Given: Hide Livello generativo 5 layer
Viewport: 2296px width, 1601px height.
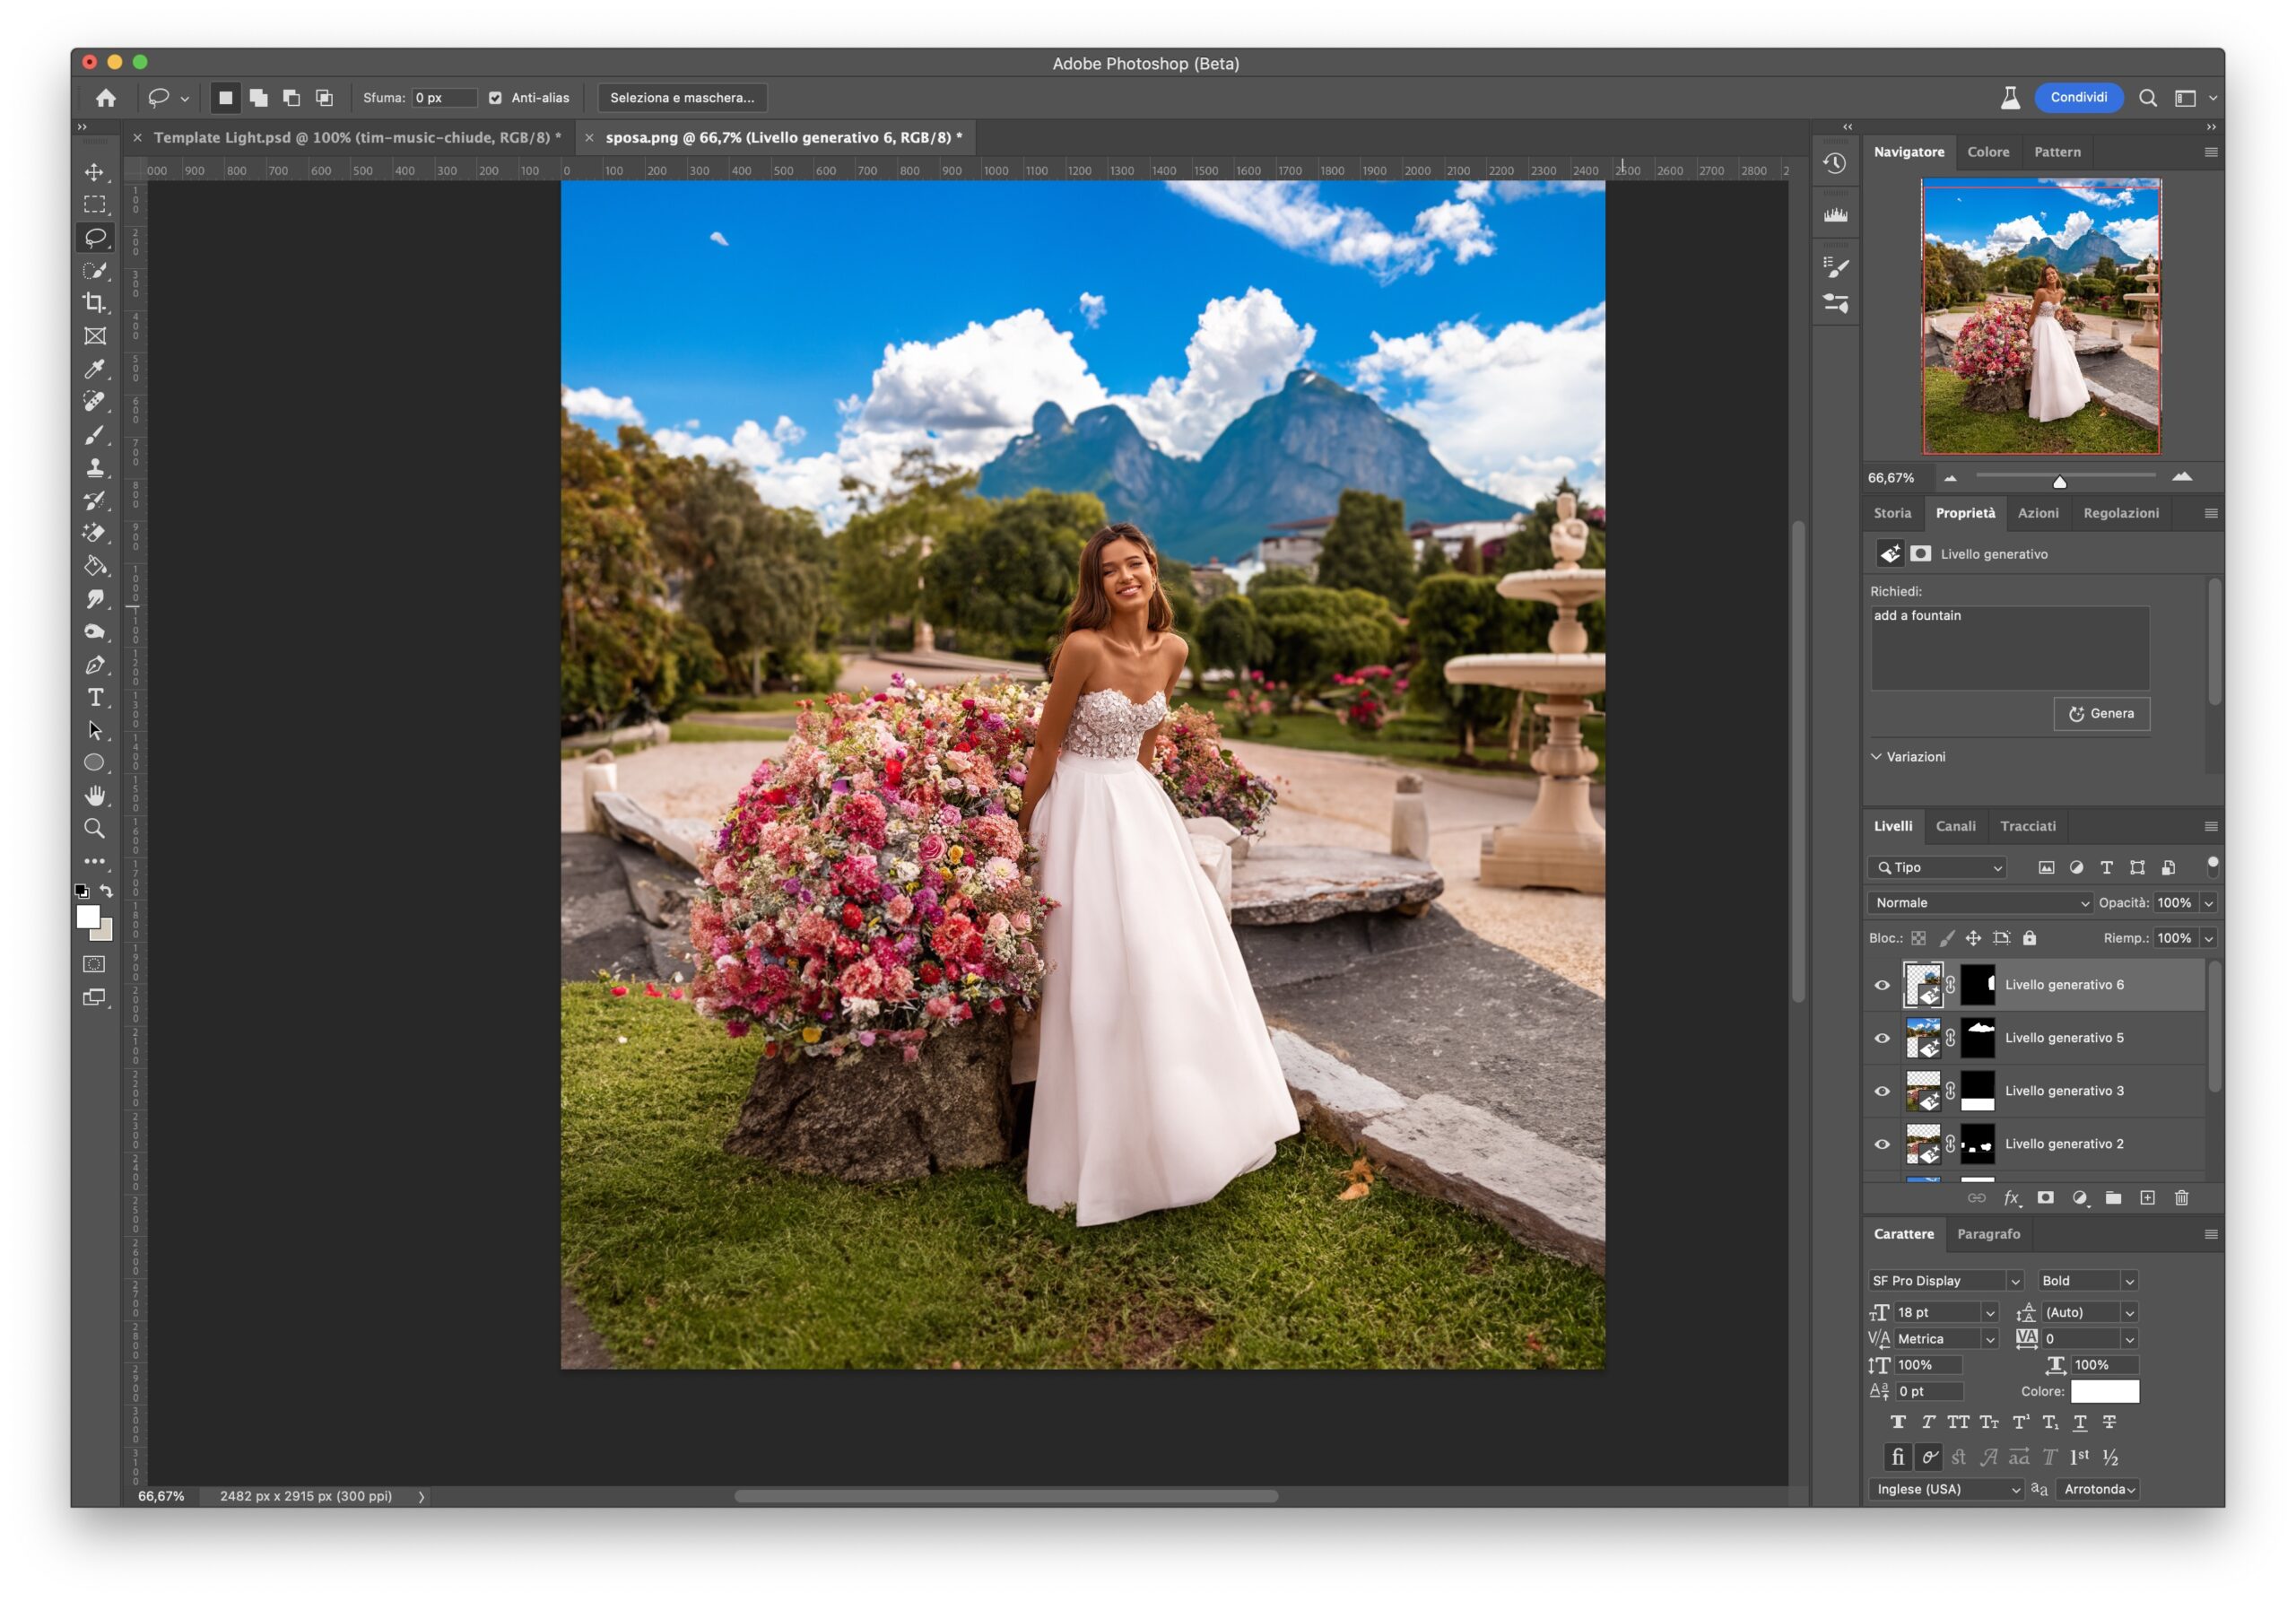Looking at the screenshot, I should (x=1881, y=1038).
